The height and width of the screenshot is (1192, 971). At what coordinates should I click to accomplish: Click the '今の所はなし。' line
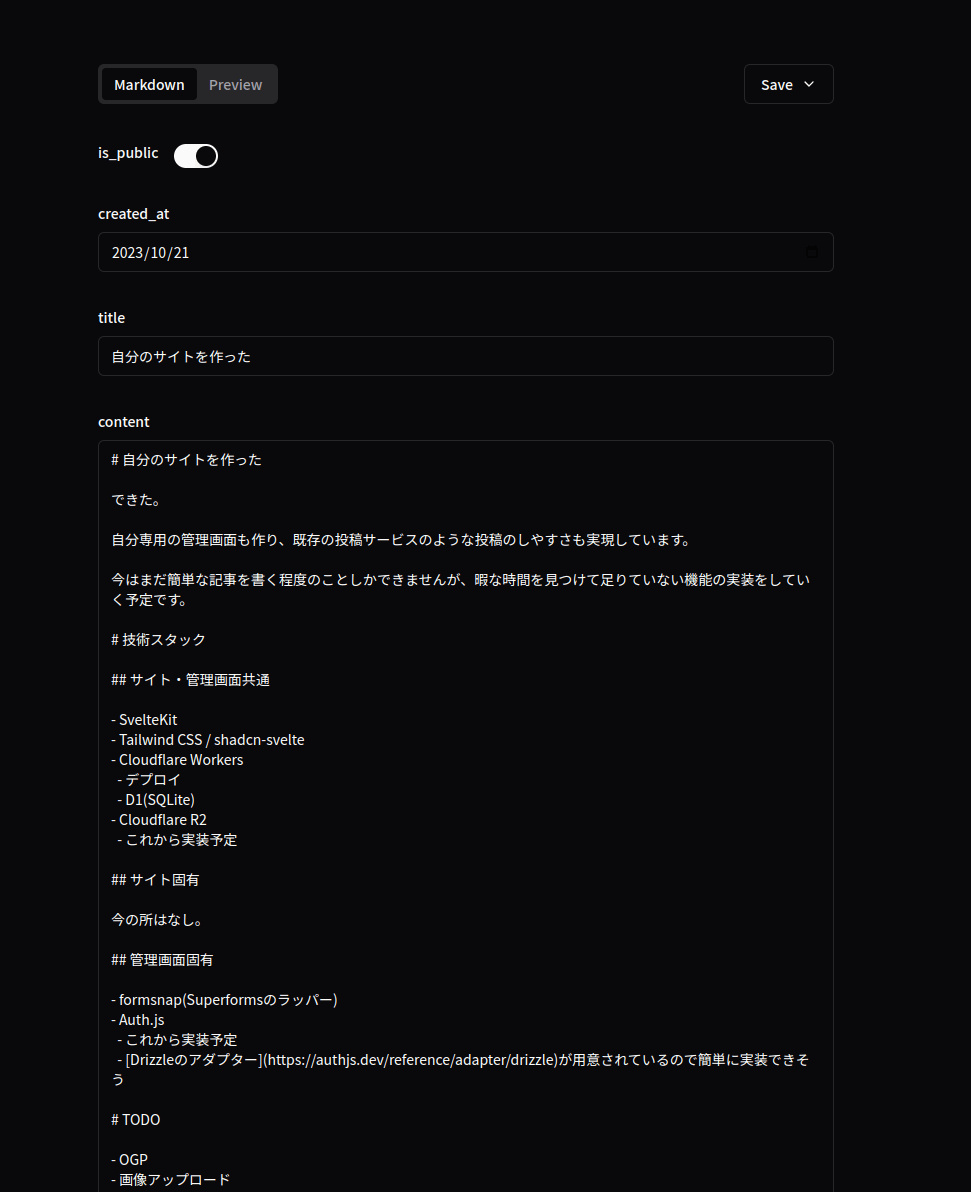click(157, 920)
